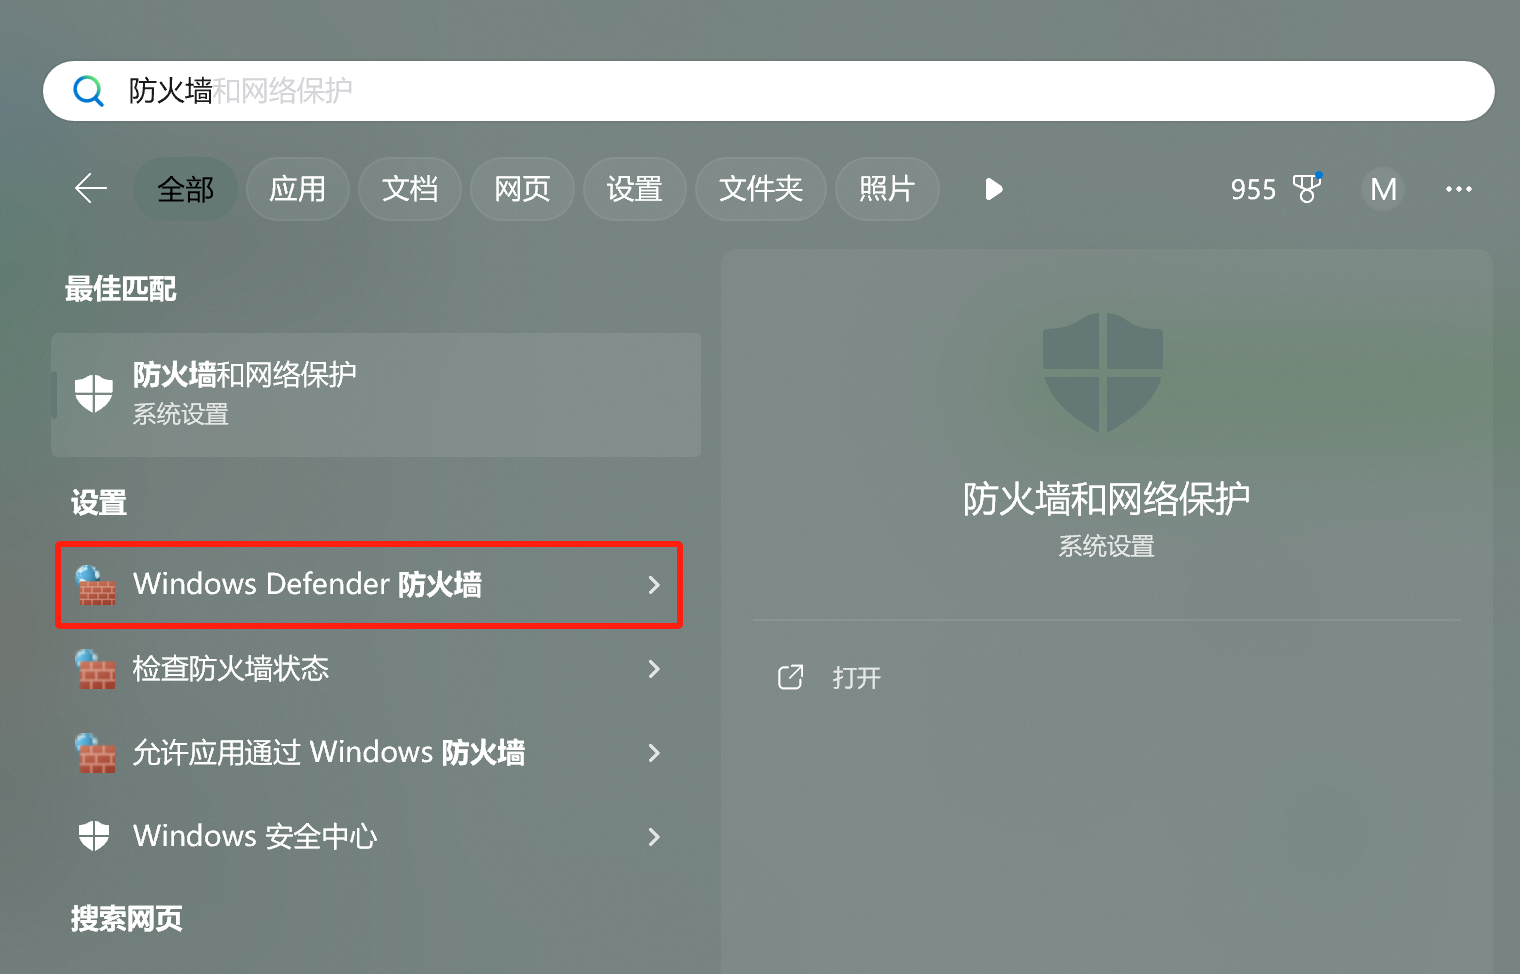This screenshot has height=974, width=1520.
Task: Expand the Windows Defender 防火墙 result chevron
Action: [x=655, y=585]
